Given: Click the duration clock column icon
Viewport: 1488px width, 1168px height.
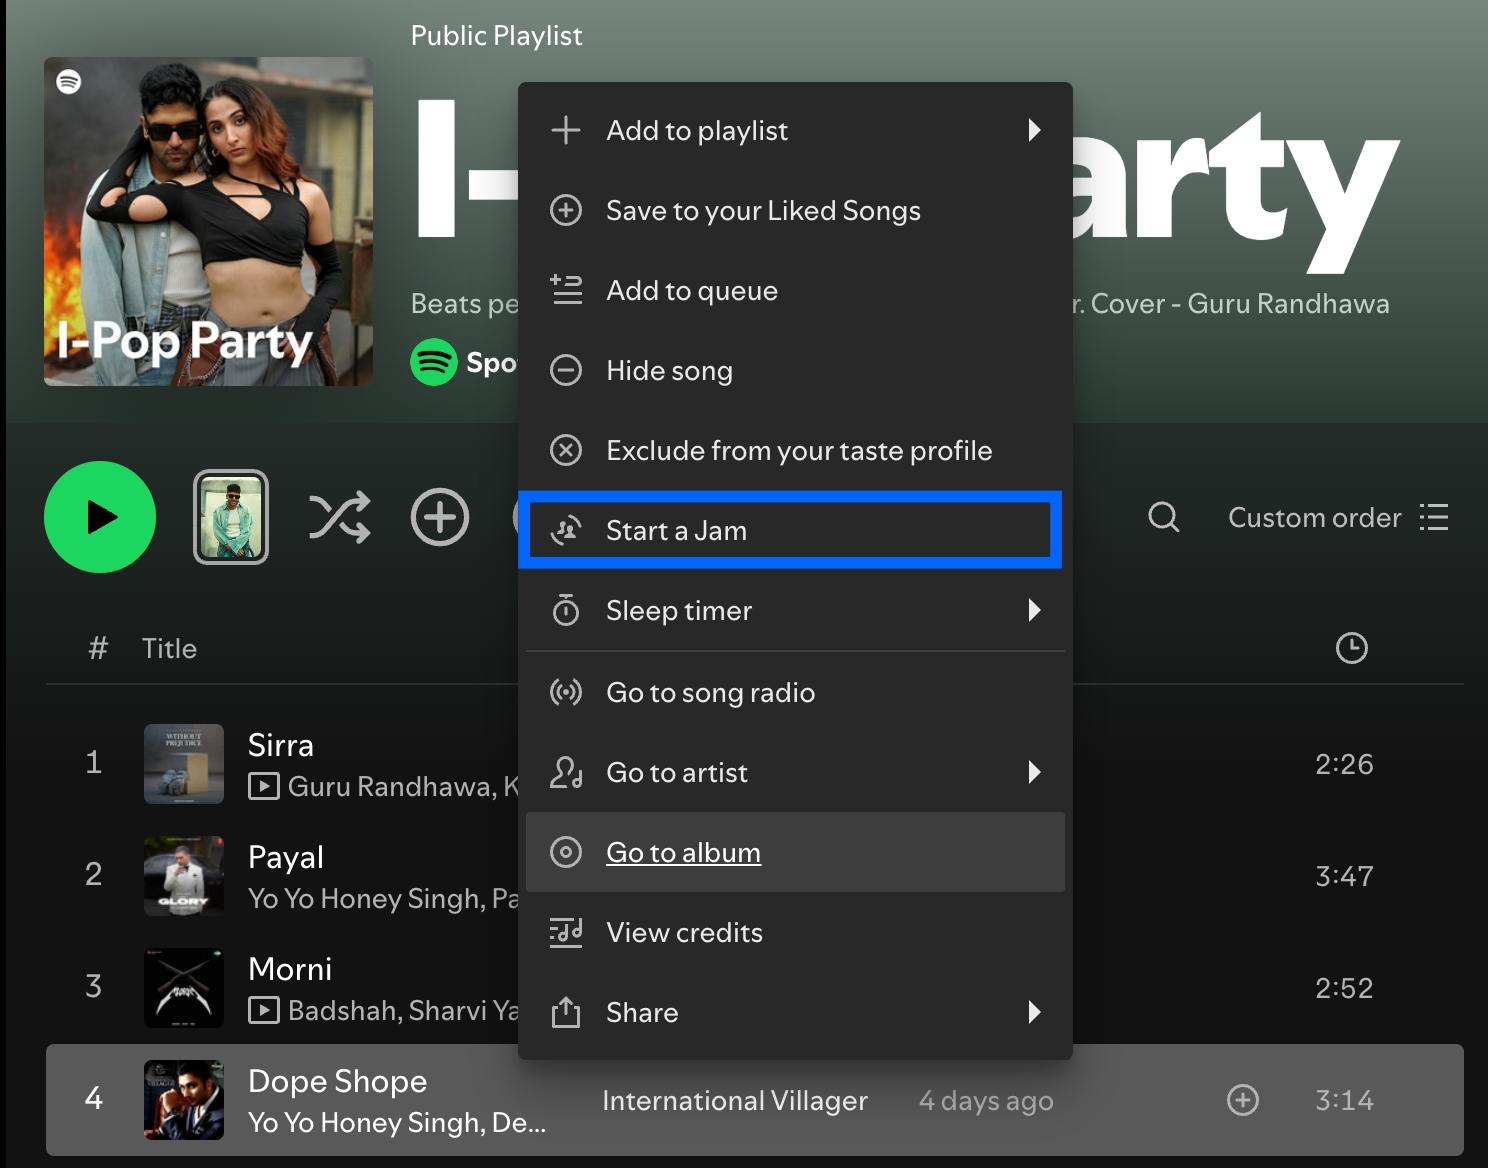Looking at the screenshot, I should point(1351,648).
